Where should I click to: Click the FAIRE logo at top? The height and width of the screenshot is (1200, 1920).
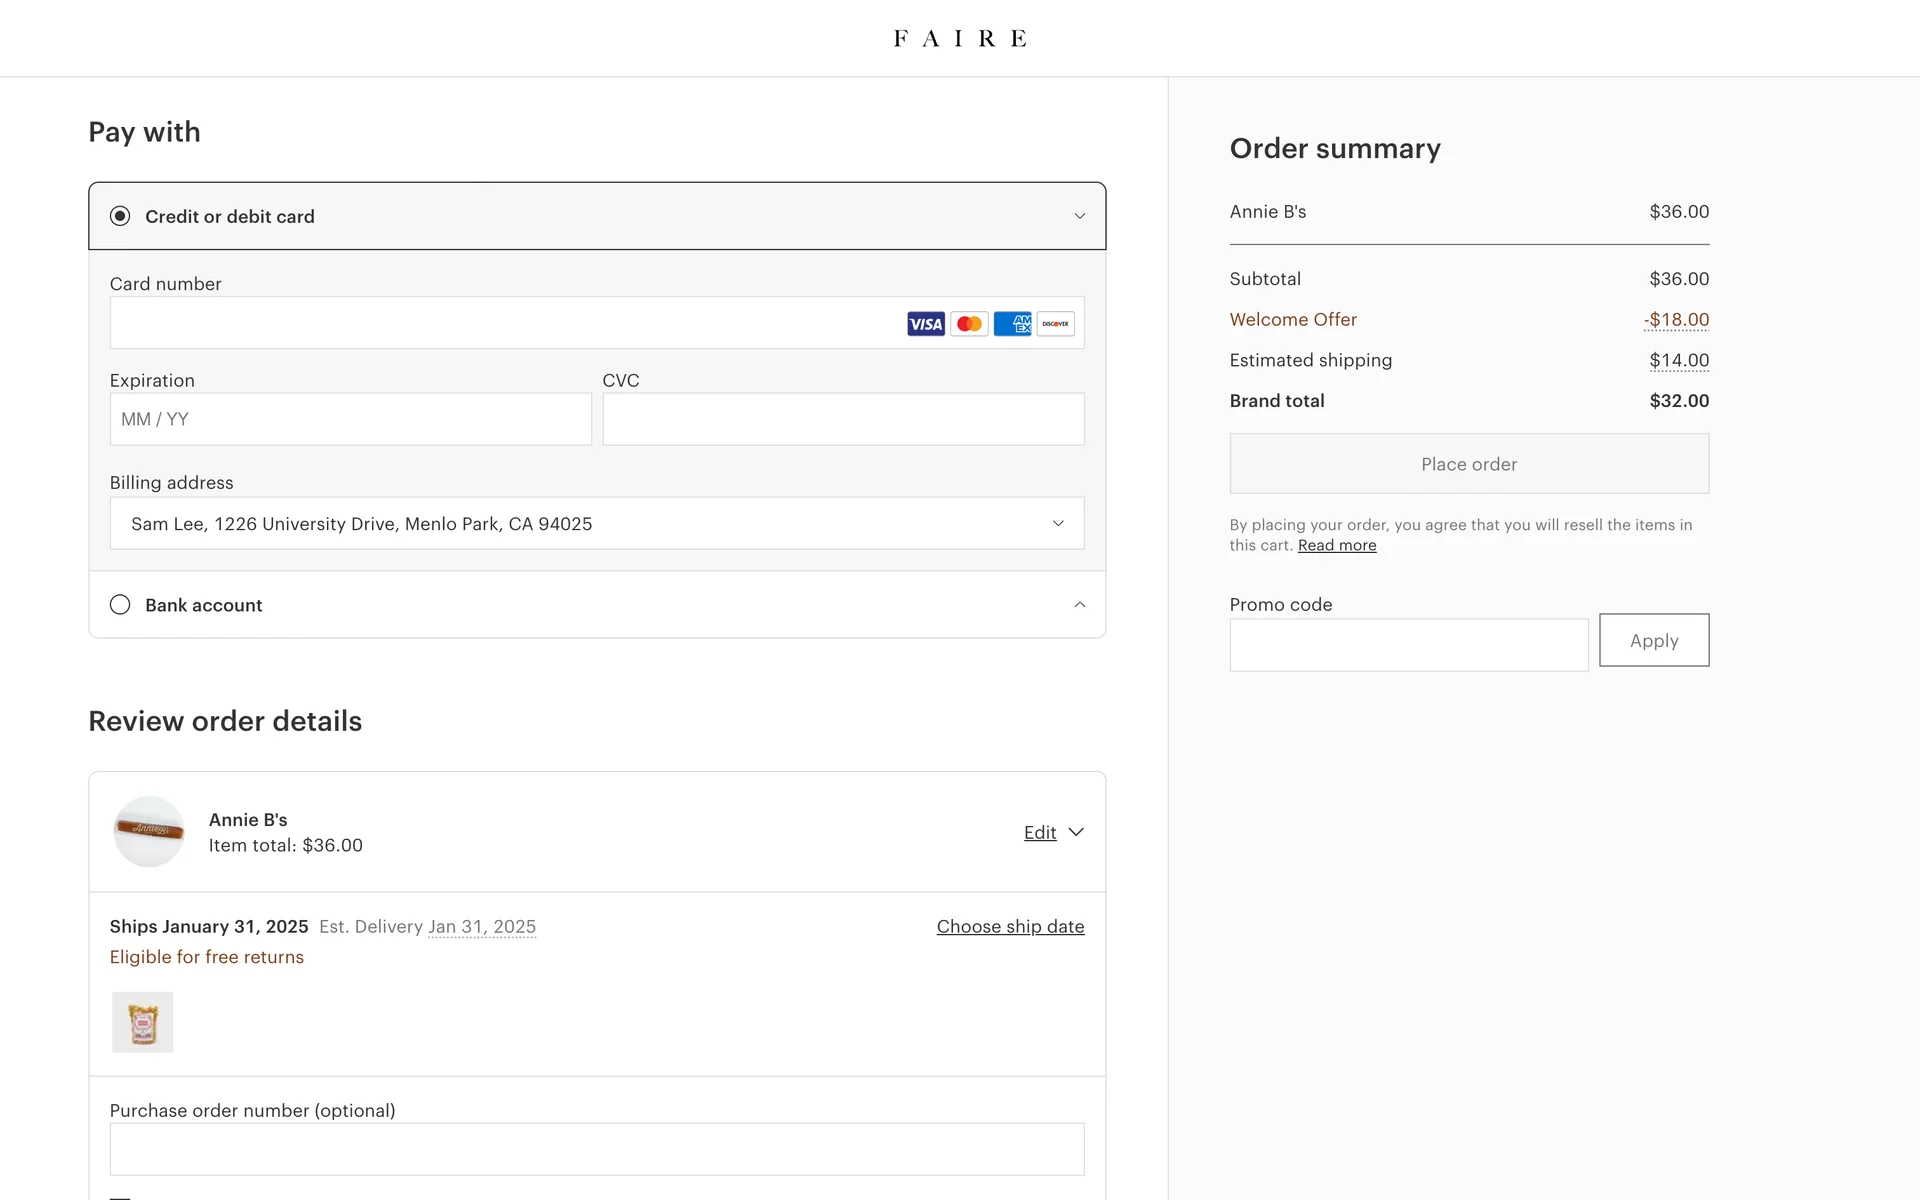coord(959,38)
